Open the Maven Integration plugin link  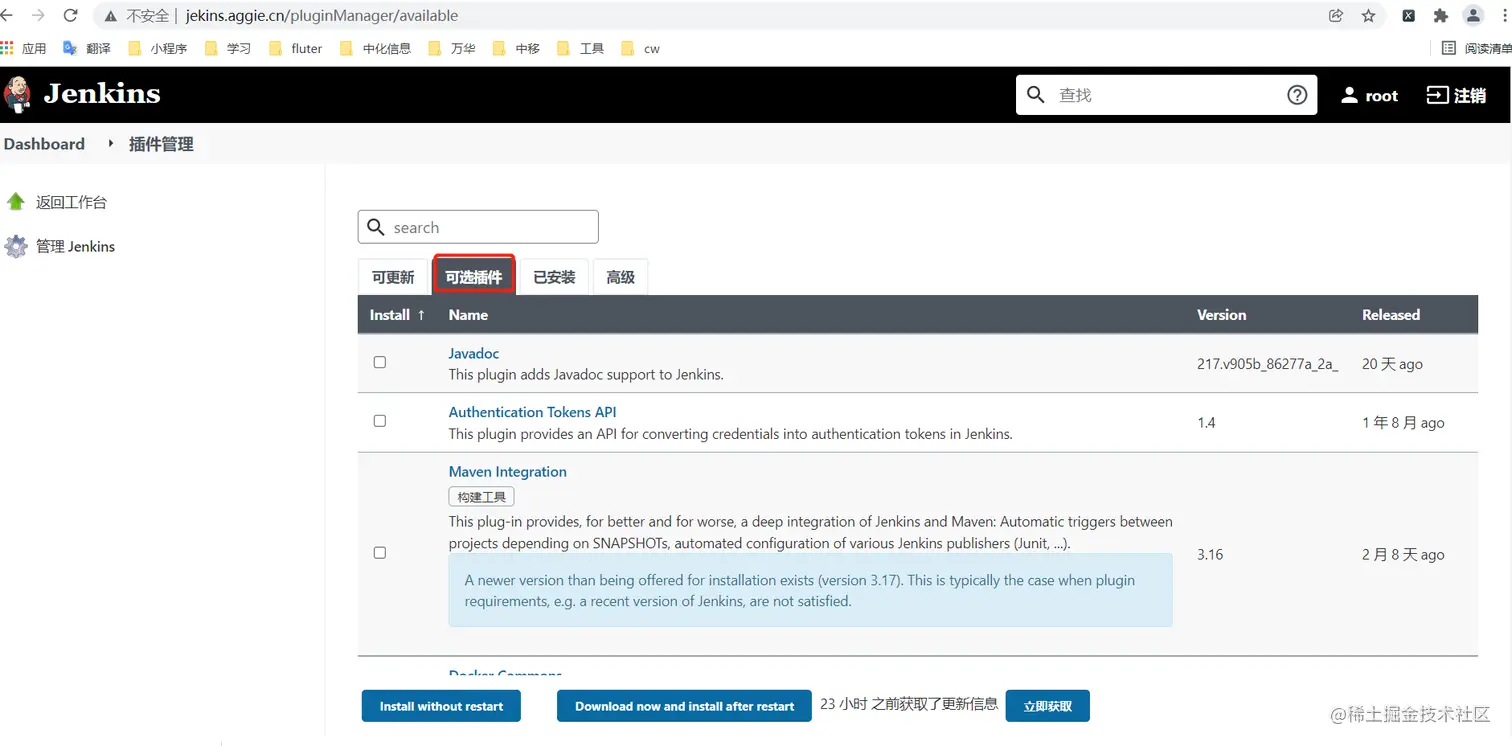pos(508,472)
